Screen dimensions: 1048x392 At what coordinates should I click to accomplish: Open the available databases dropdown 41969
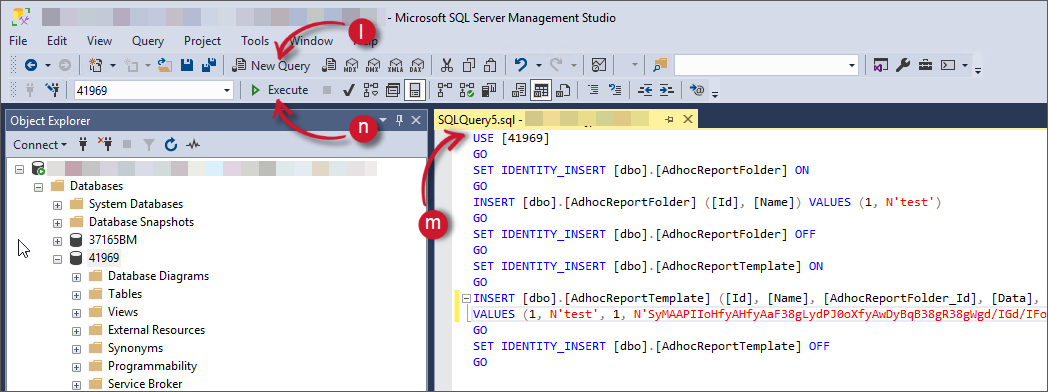tap(153, 89)
